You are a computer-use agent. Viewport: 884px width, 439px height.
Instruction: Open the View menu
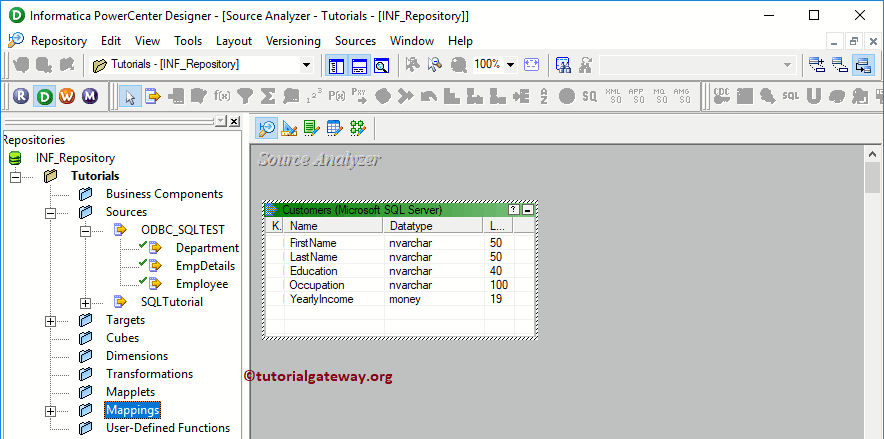(x=148, y=41)
